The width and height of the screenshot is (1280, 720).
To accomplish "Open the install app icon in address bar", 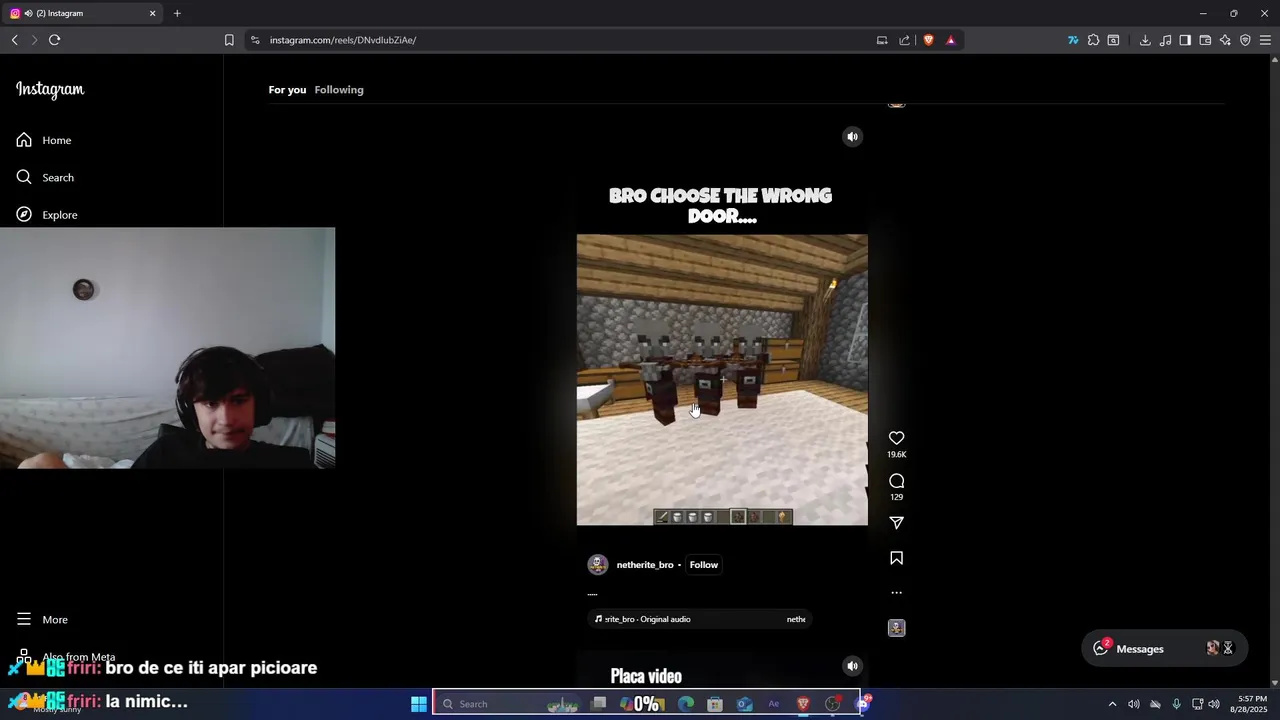I will tap(882, 40).
